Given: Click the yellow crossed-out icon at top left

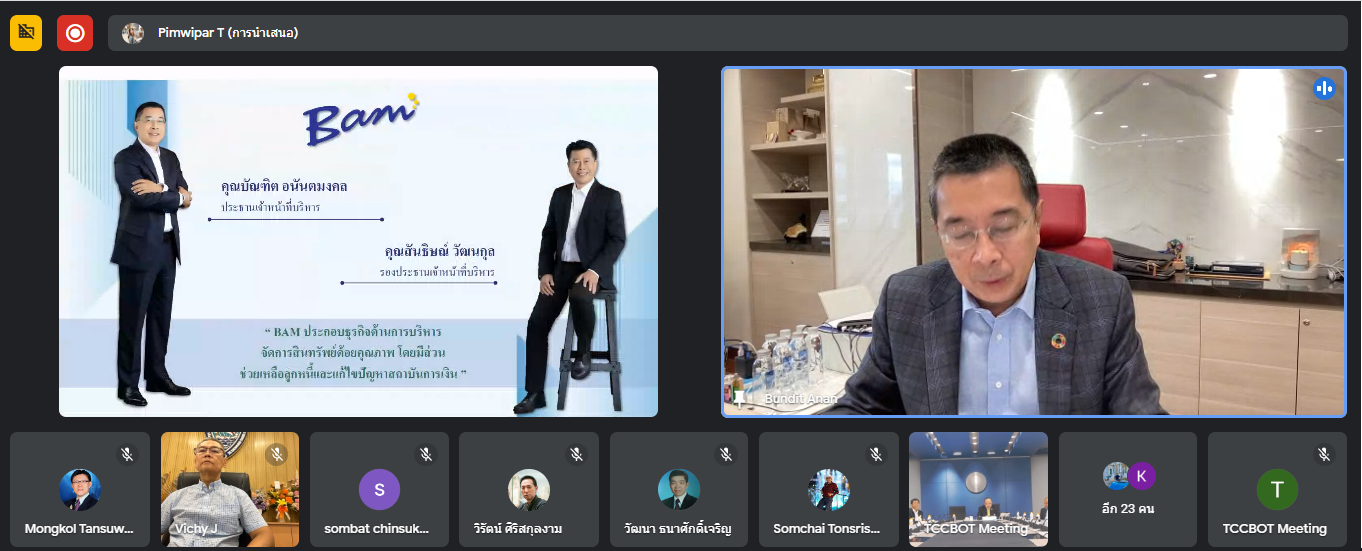Looking at the screenshot, I should pyautogui.click(x=26, y=33).
